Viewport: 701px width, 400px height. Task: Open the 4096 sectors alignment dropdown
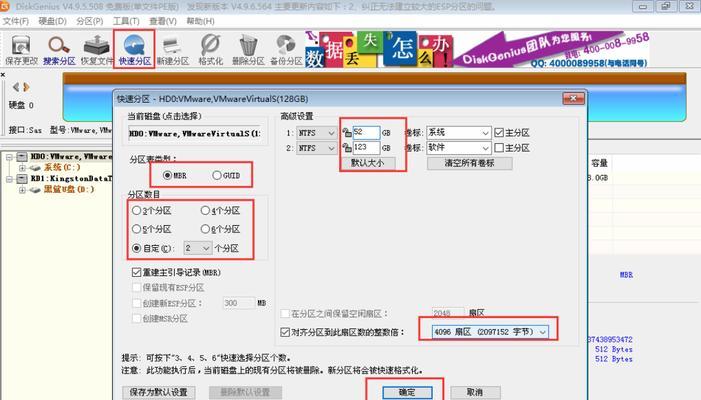(490, 332)
